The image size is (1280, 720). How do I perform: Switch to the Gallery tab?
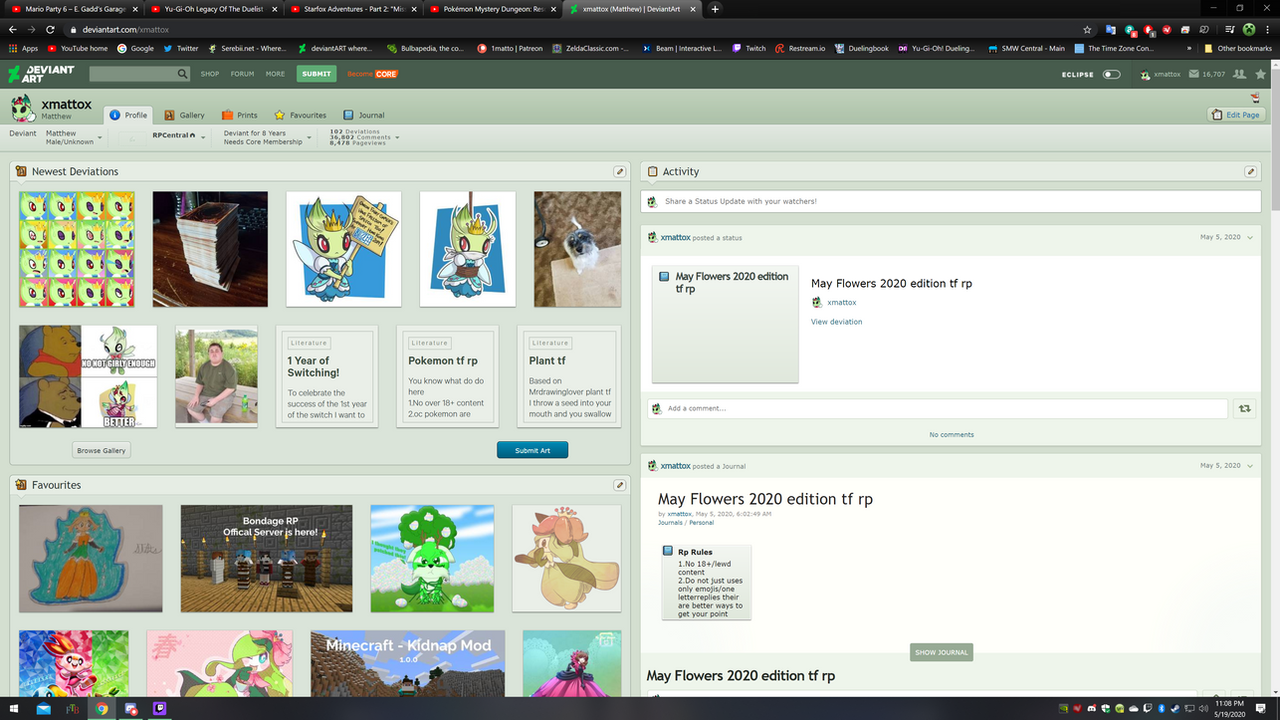tap(185, 115)
